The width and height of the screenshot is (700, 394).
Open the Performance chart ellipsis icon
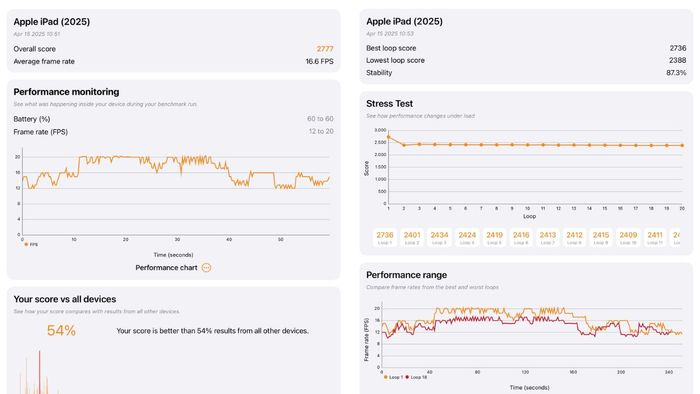pyautogui.click(x=206, y=268)
